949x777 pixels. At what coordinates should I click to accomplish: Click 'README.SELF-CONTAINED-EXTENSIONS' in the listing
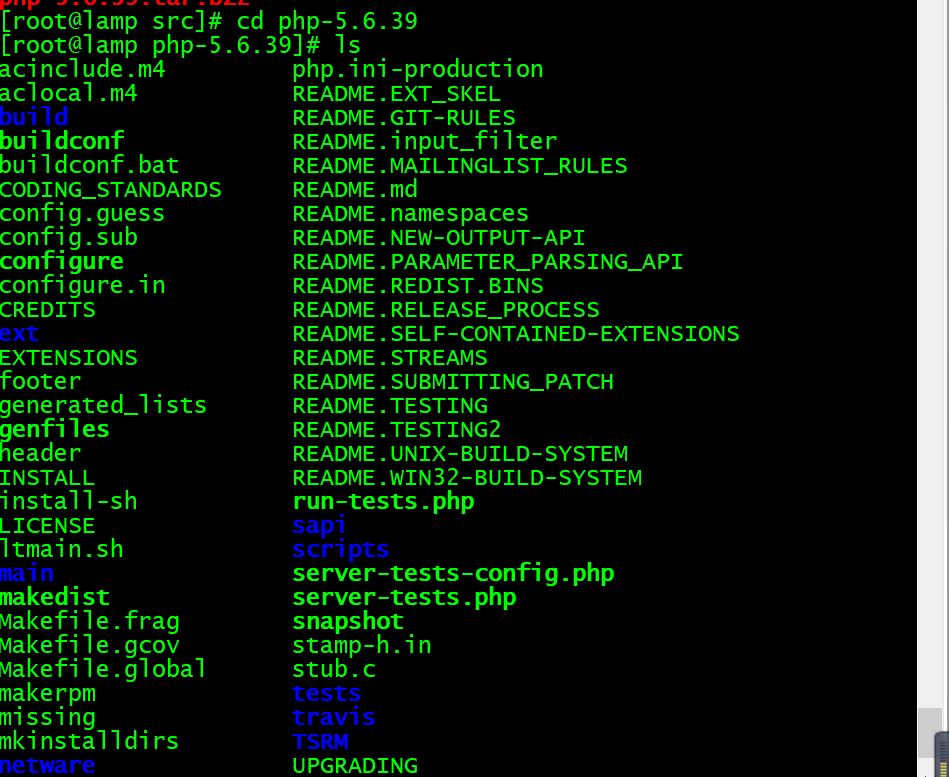coord(516,333)
